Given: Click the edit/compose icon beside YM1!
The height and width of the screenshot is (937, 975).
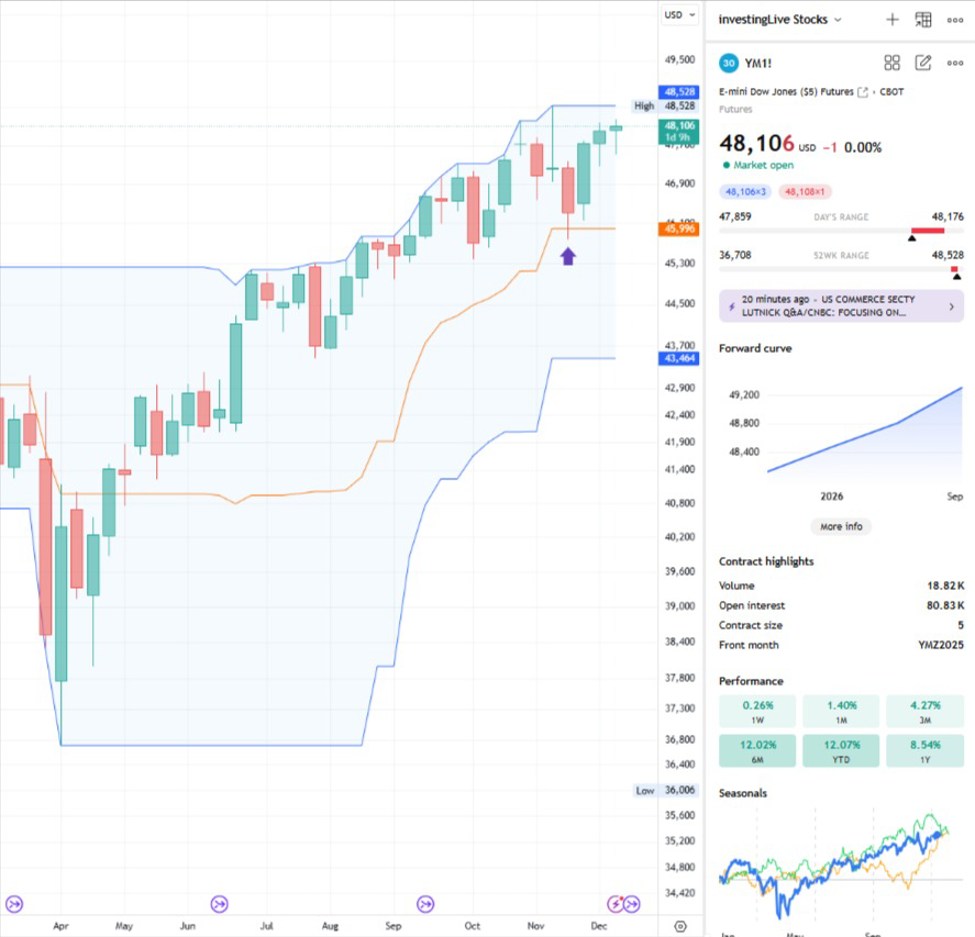Looking at the screenshot, I should pos(922,62).
